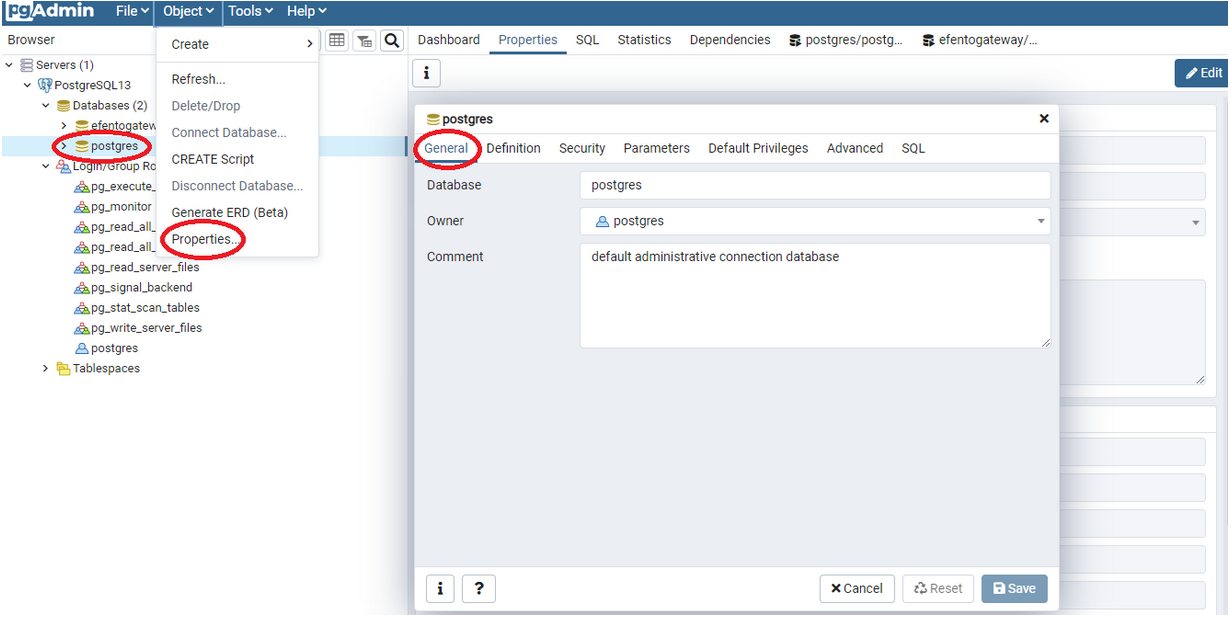Expand the postgres database node

64,146
